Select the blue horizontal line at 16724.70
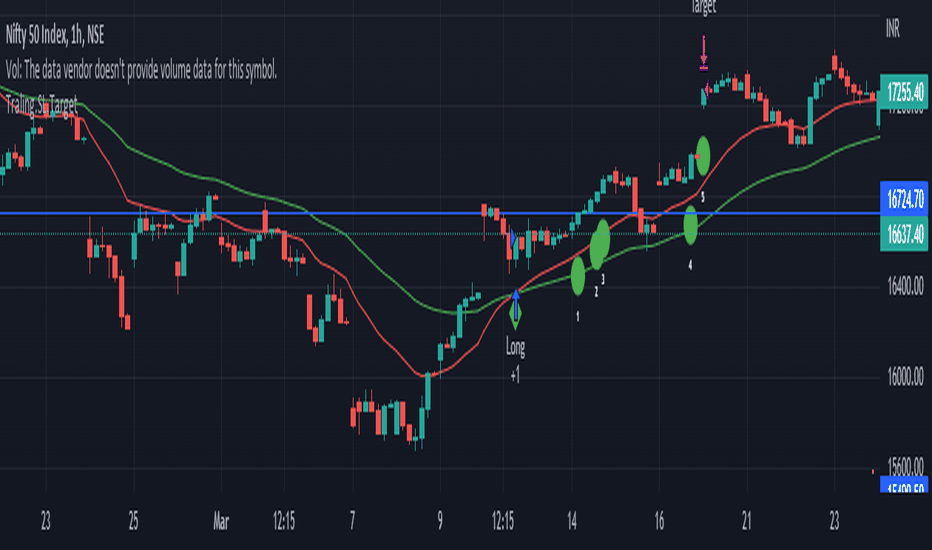932x550 pixels. (440, 213)
